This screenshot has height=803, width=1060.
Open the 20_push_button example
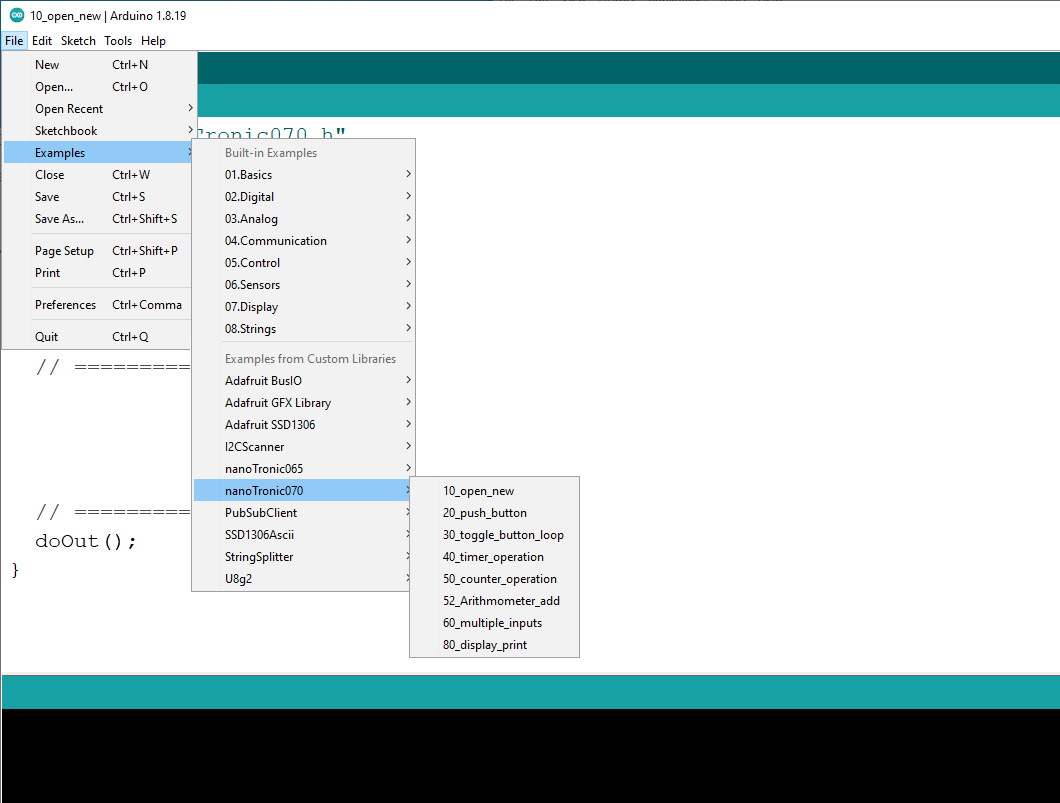click(x=485, y=513)
